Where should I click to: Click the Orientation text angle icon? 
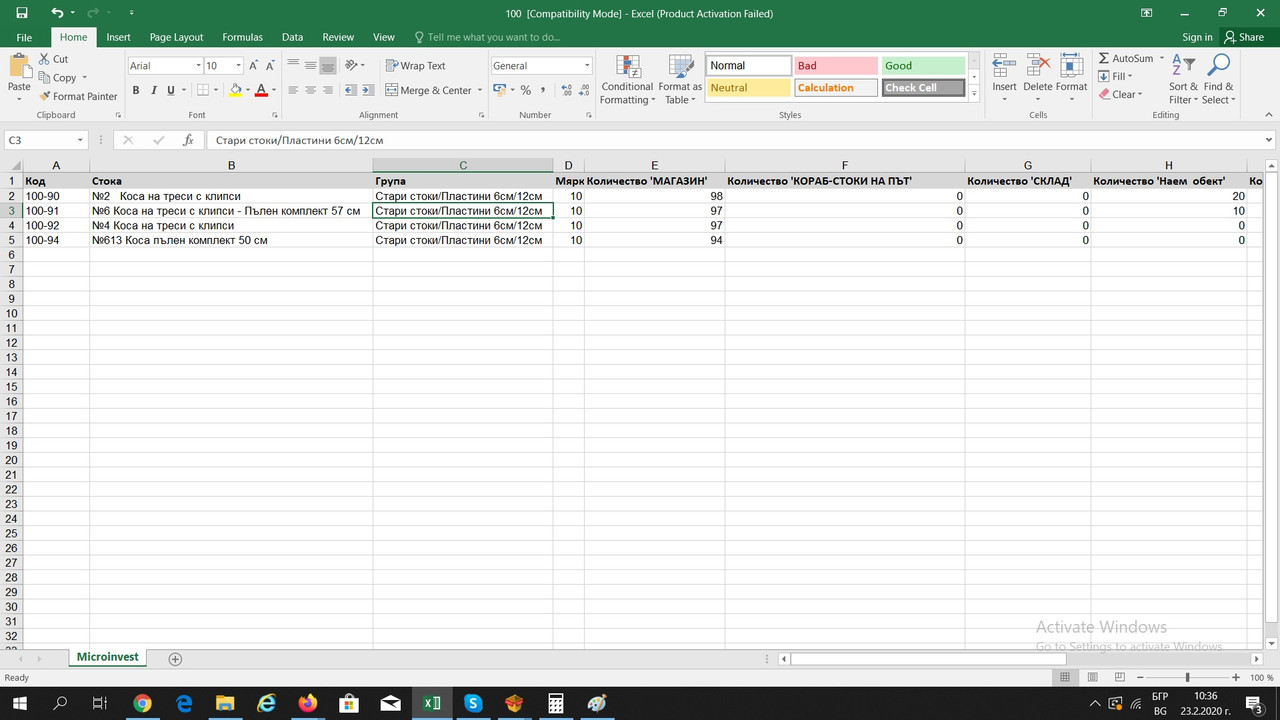pos(352,66)
